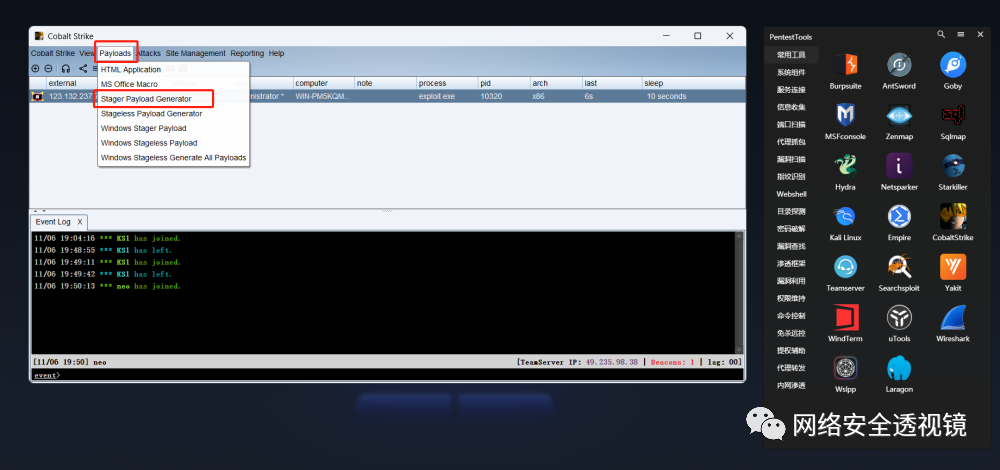
Task: Open the Searchsploit icon
Action: tap(899, 267)
